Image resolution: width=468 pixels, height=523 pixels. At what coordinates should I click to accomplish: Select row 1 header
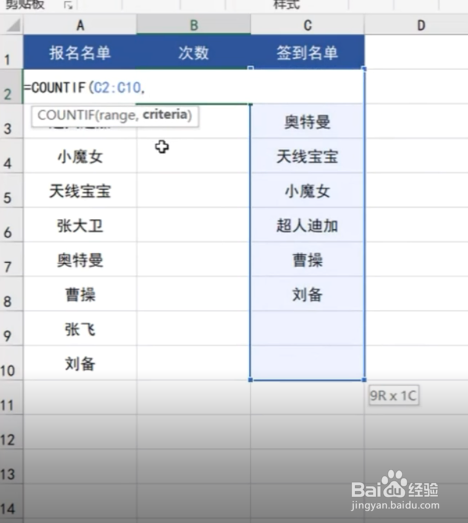coord(11,52)
